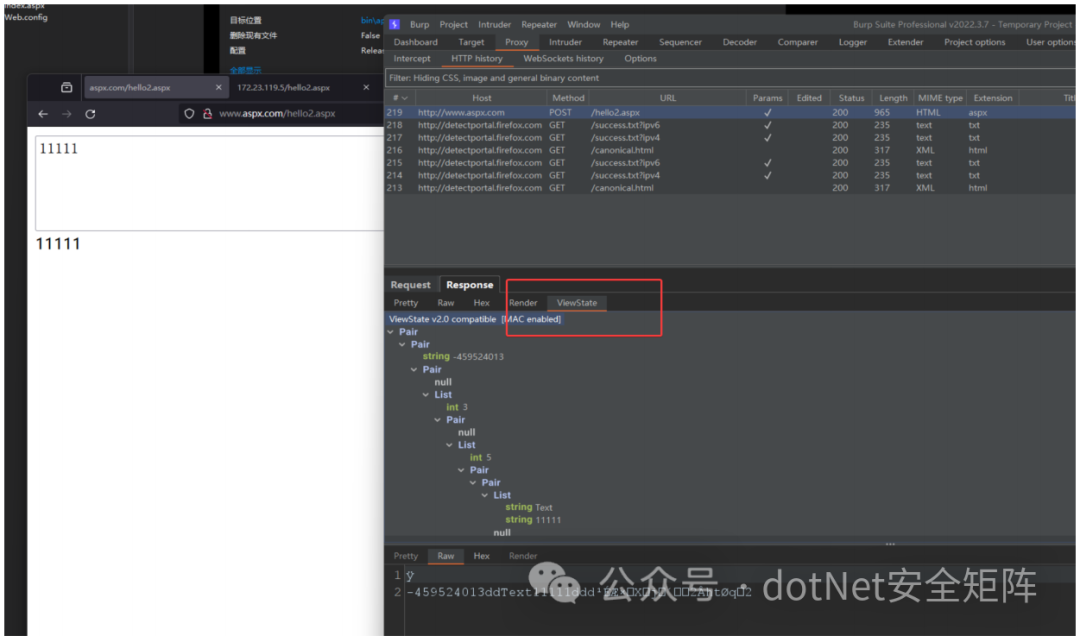Open the Proxy Options sub-tab

click(x=641, y=59)
